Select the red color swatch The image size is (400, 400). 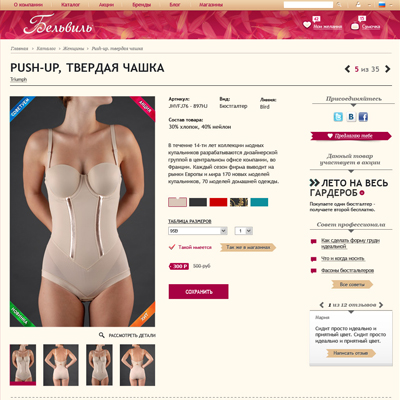click(x=218, y=202)
